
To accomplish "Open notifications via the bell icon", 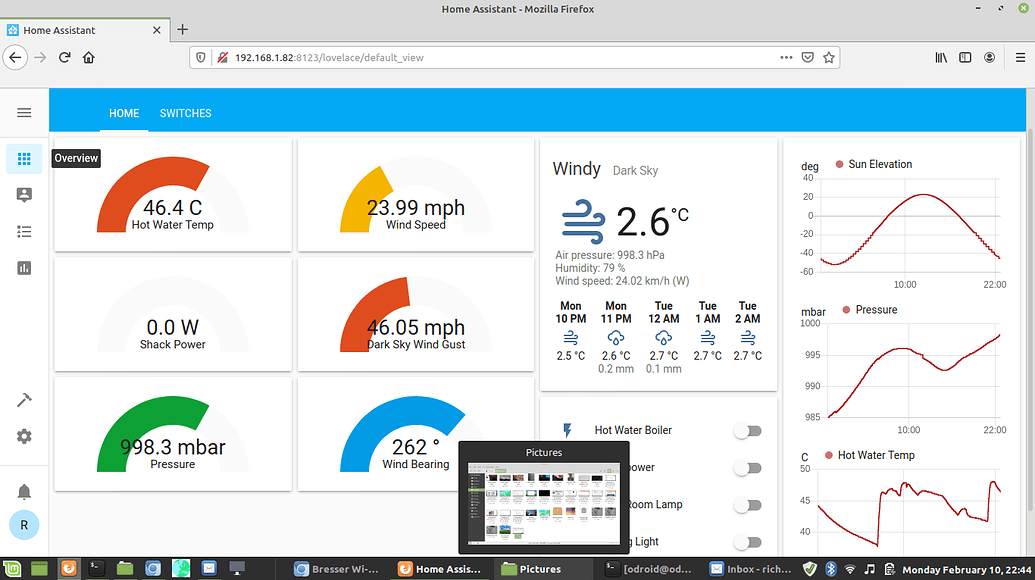I will pyautogui.click(x=24, y=491).
